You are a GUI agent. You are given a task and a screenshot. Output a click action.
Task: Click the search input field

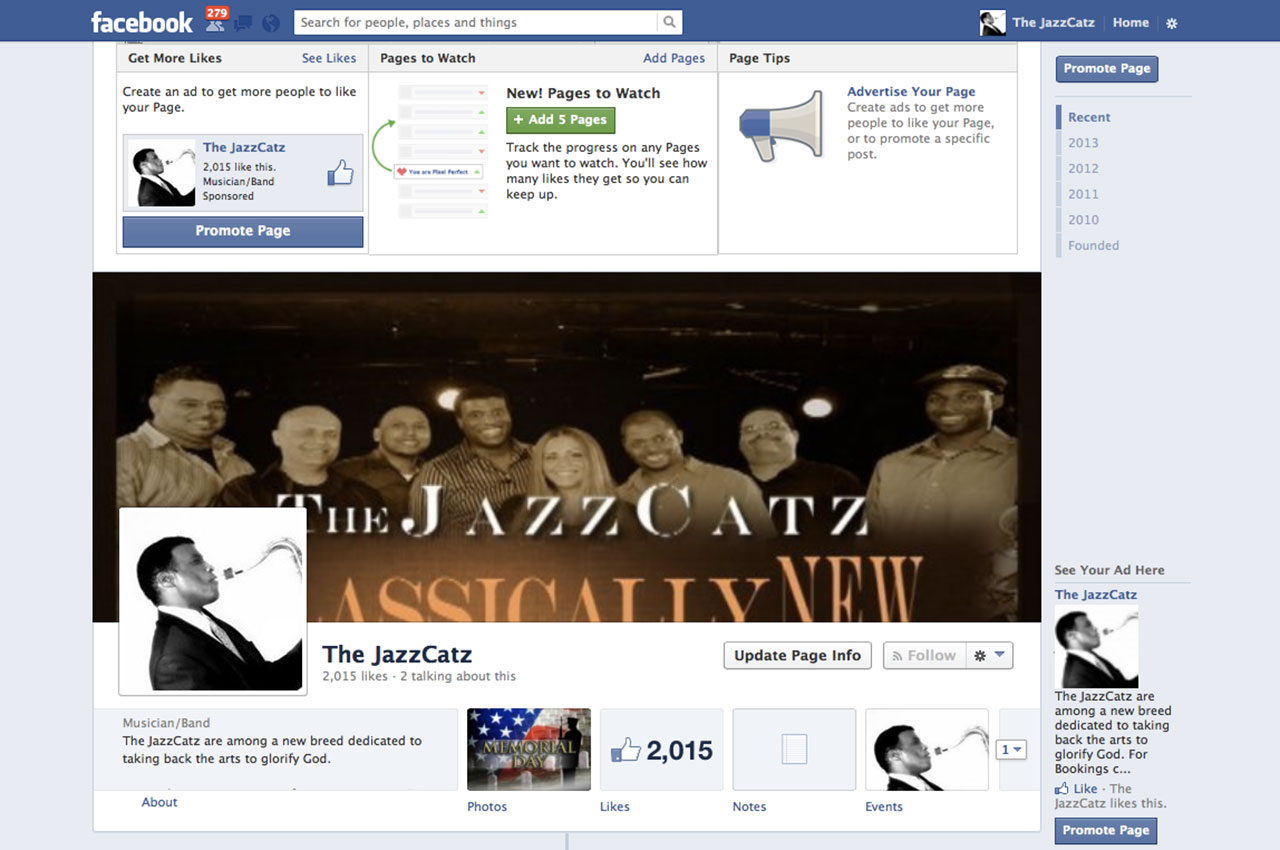476,22
